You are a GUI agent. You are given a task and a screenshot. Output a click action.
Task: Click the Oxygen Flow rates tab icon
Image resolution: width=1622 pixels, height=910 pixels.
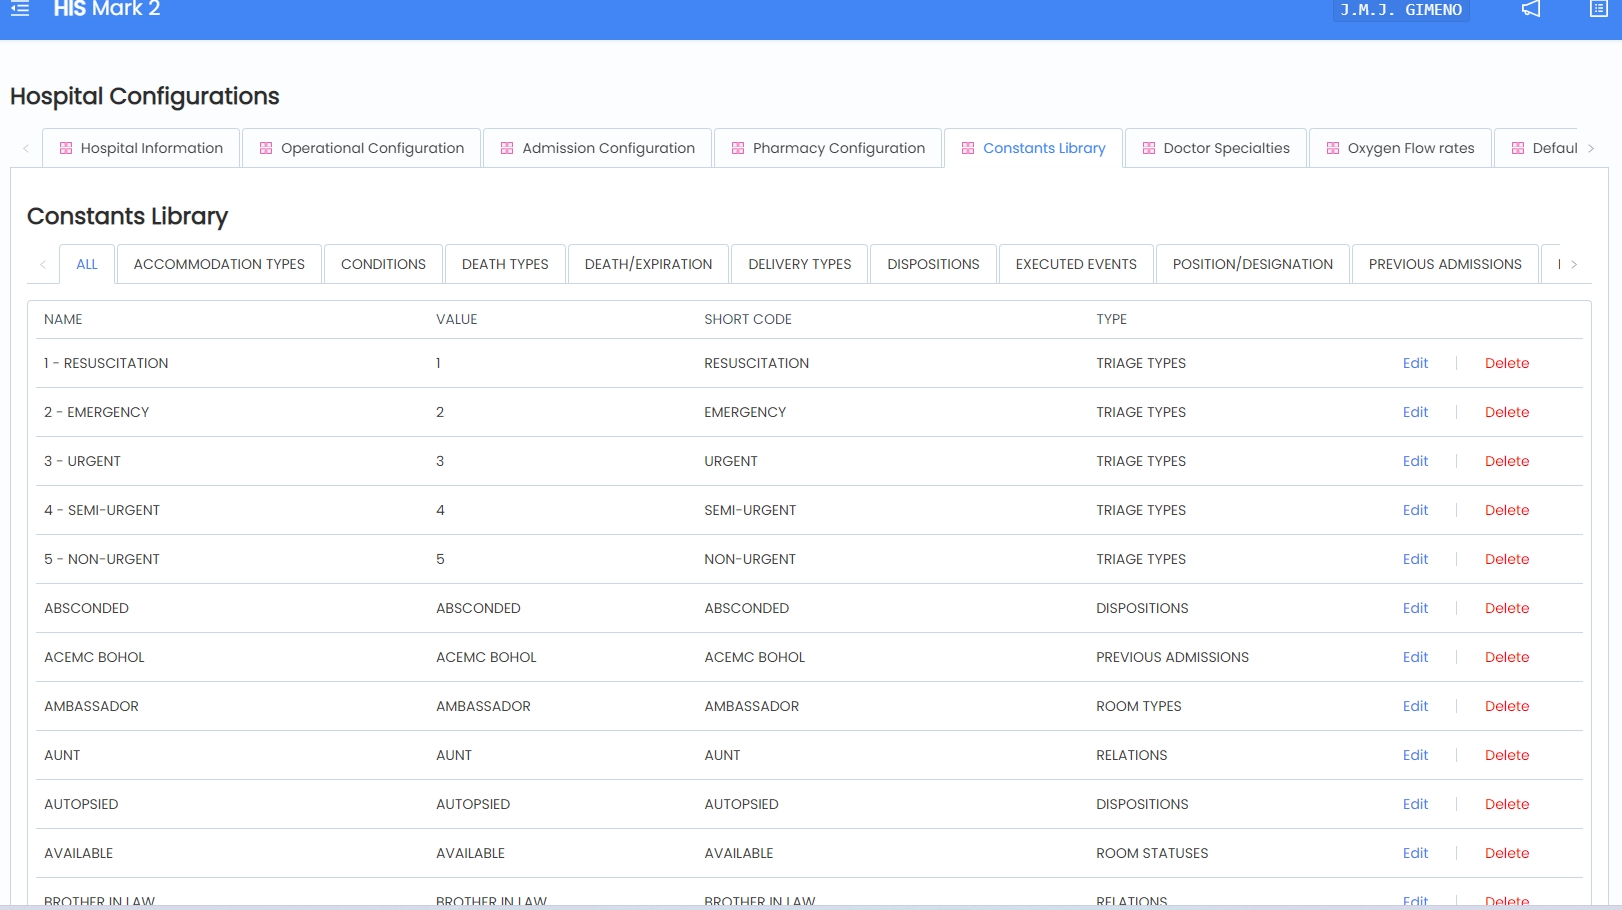(x=1333, y=148)
